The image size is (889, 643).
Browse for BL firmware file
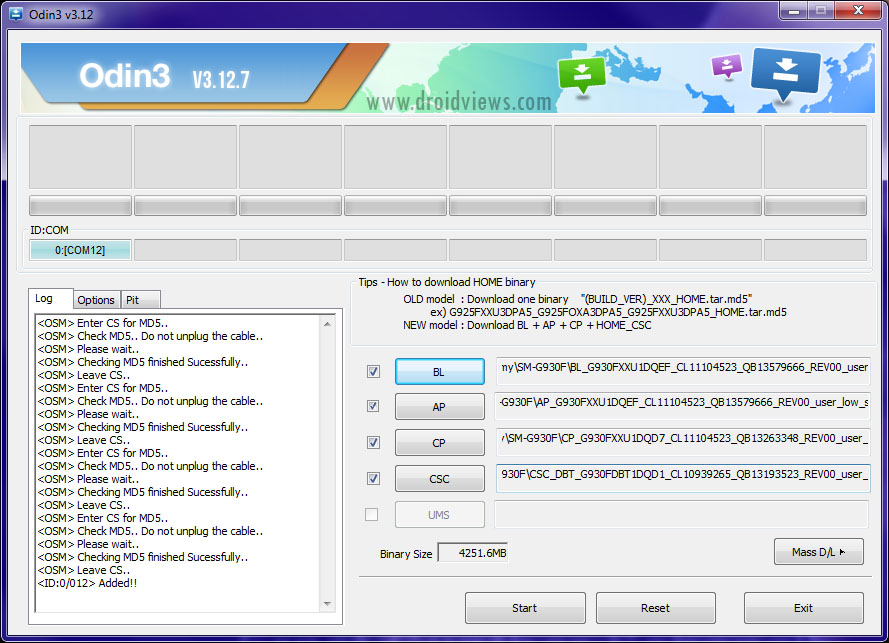pyautogui.click(x=439, y=372)
